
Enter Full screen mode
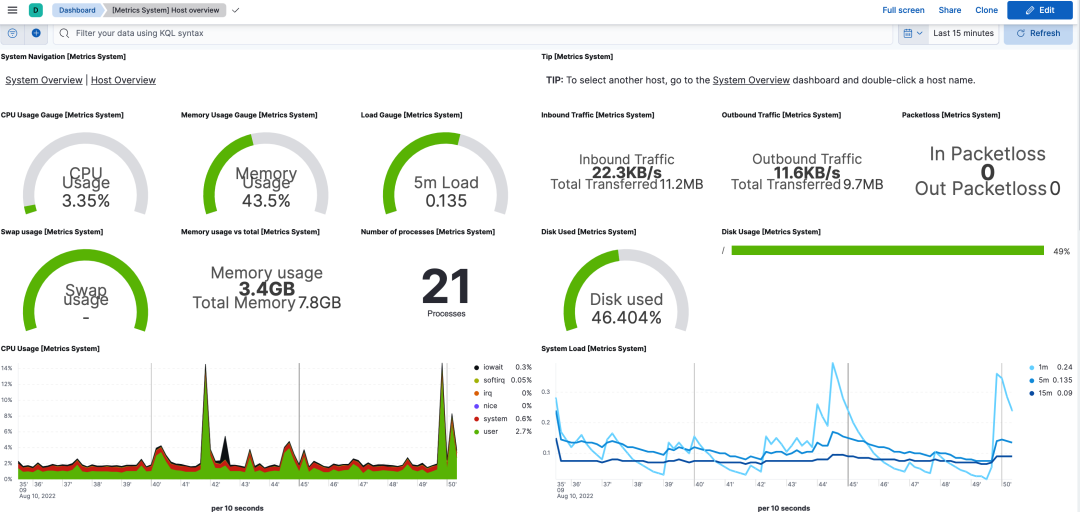(904, 10)
